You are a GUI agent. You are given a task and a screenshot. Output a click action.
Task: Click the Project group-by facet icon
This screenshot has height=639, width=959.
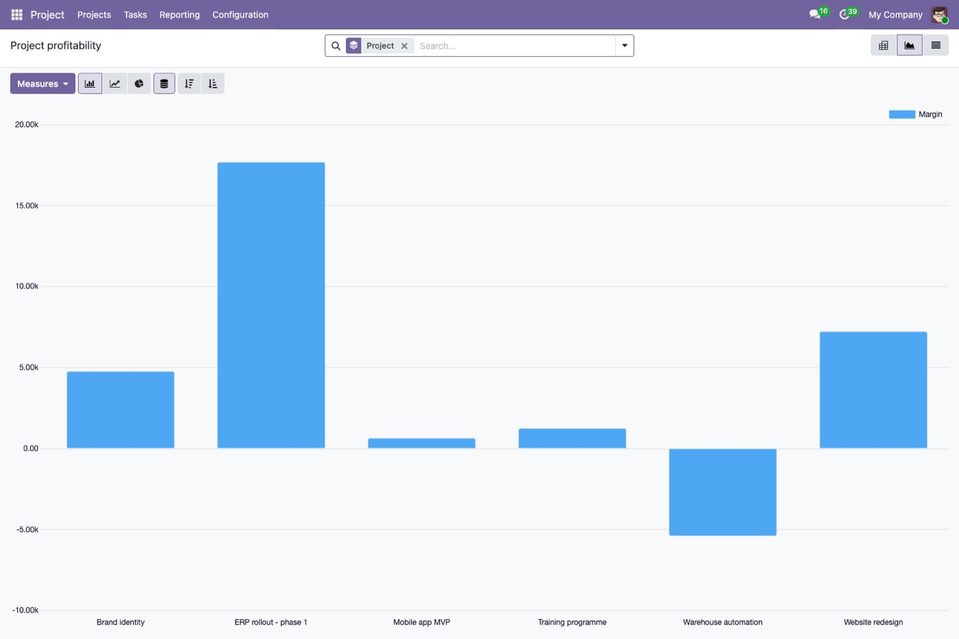[354, 46]
